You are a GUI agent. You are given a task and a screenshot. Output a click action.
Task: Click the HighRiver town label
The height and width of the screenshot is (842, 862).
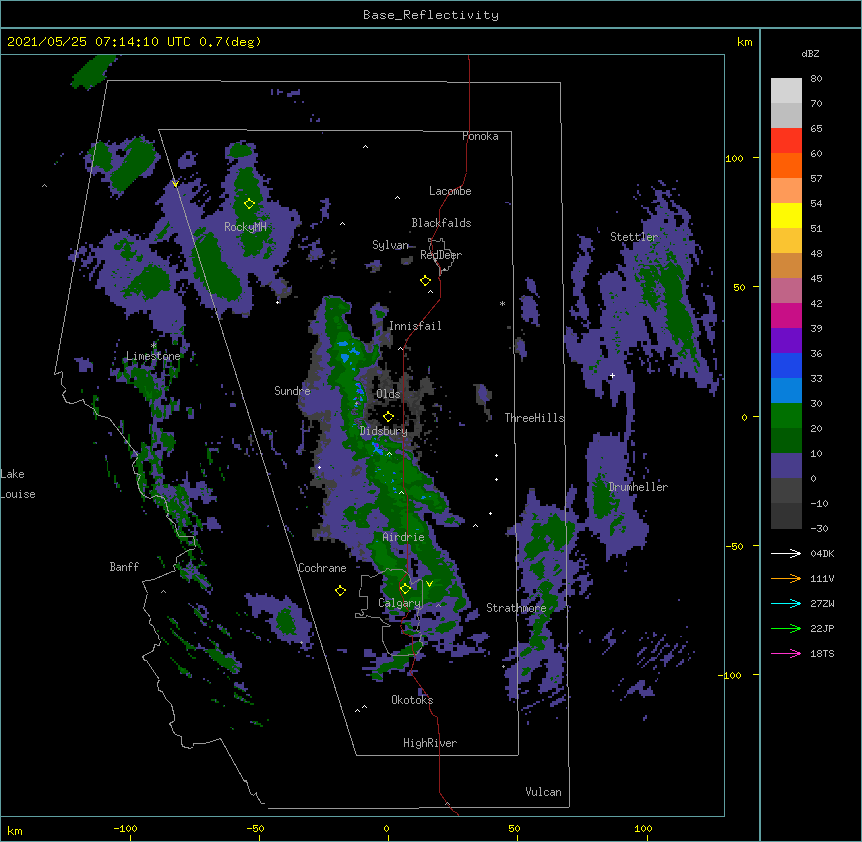[430, 743]
